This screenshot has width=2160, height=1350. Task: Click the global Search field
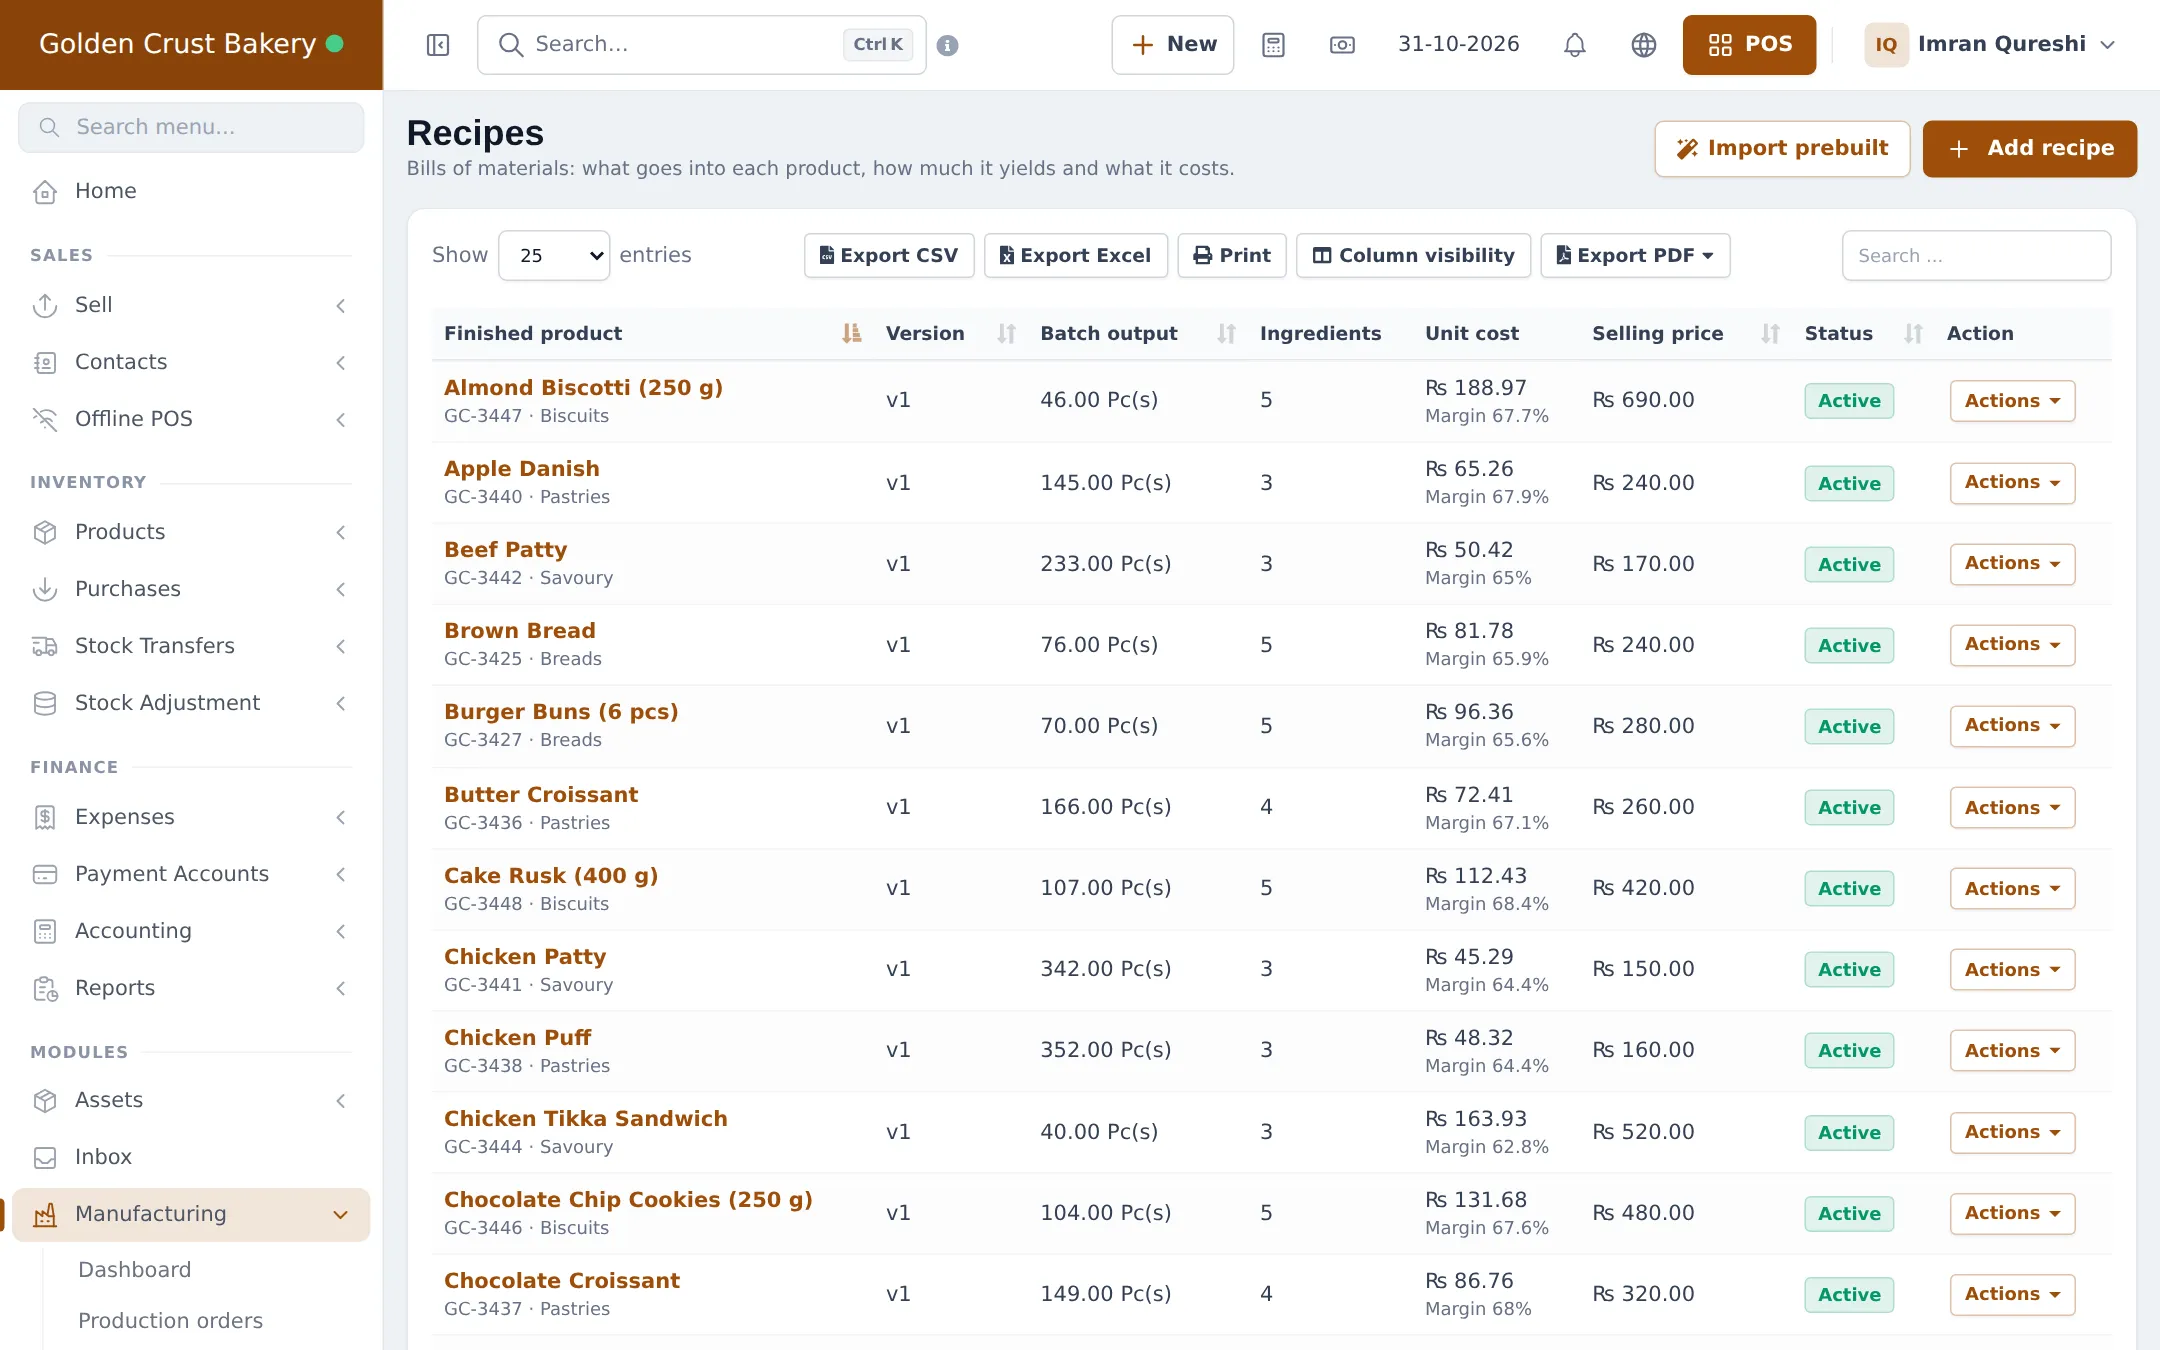pos(701,45)
